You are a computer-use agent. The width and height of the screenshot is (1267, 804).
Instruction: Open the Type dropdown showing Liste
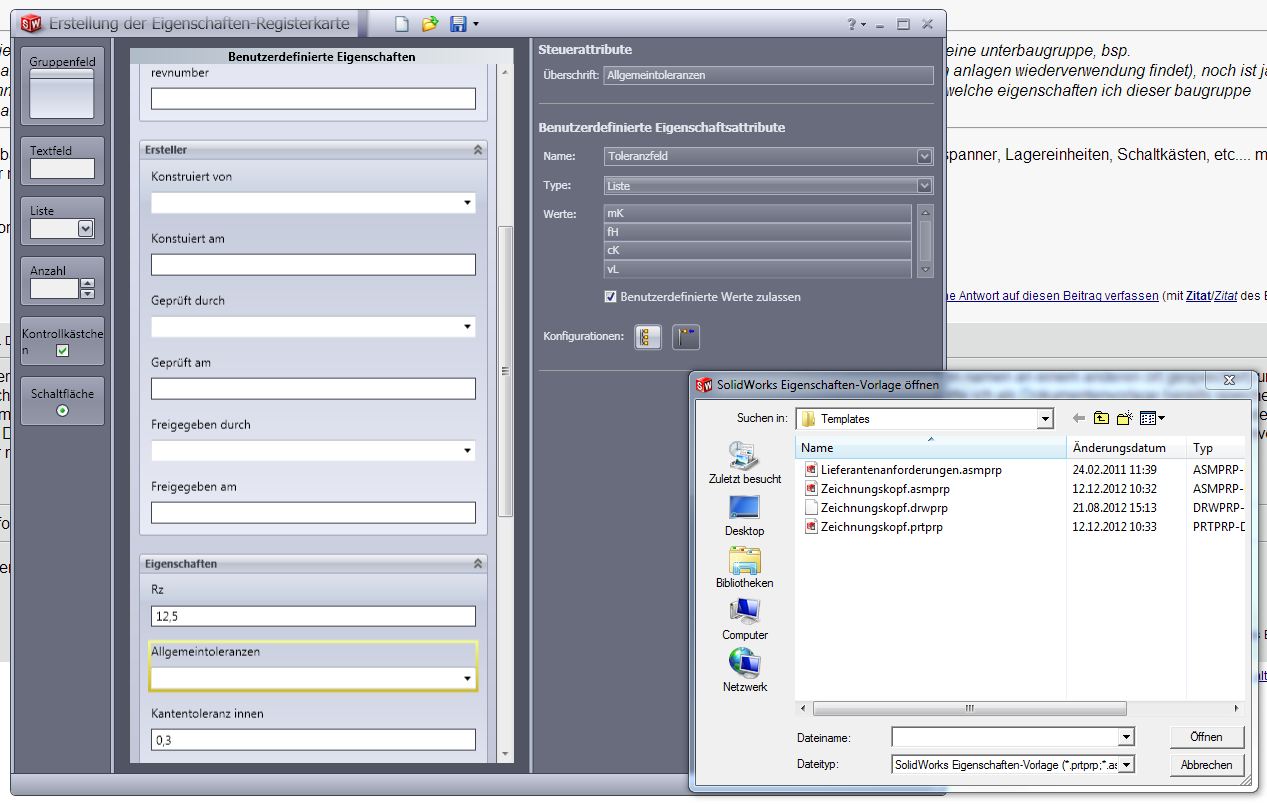(x=924, y=186)
